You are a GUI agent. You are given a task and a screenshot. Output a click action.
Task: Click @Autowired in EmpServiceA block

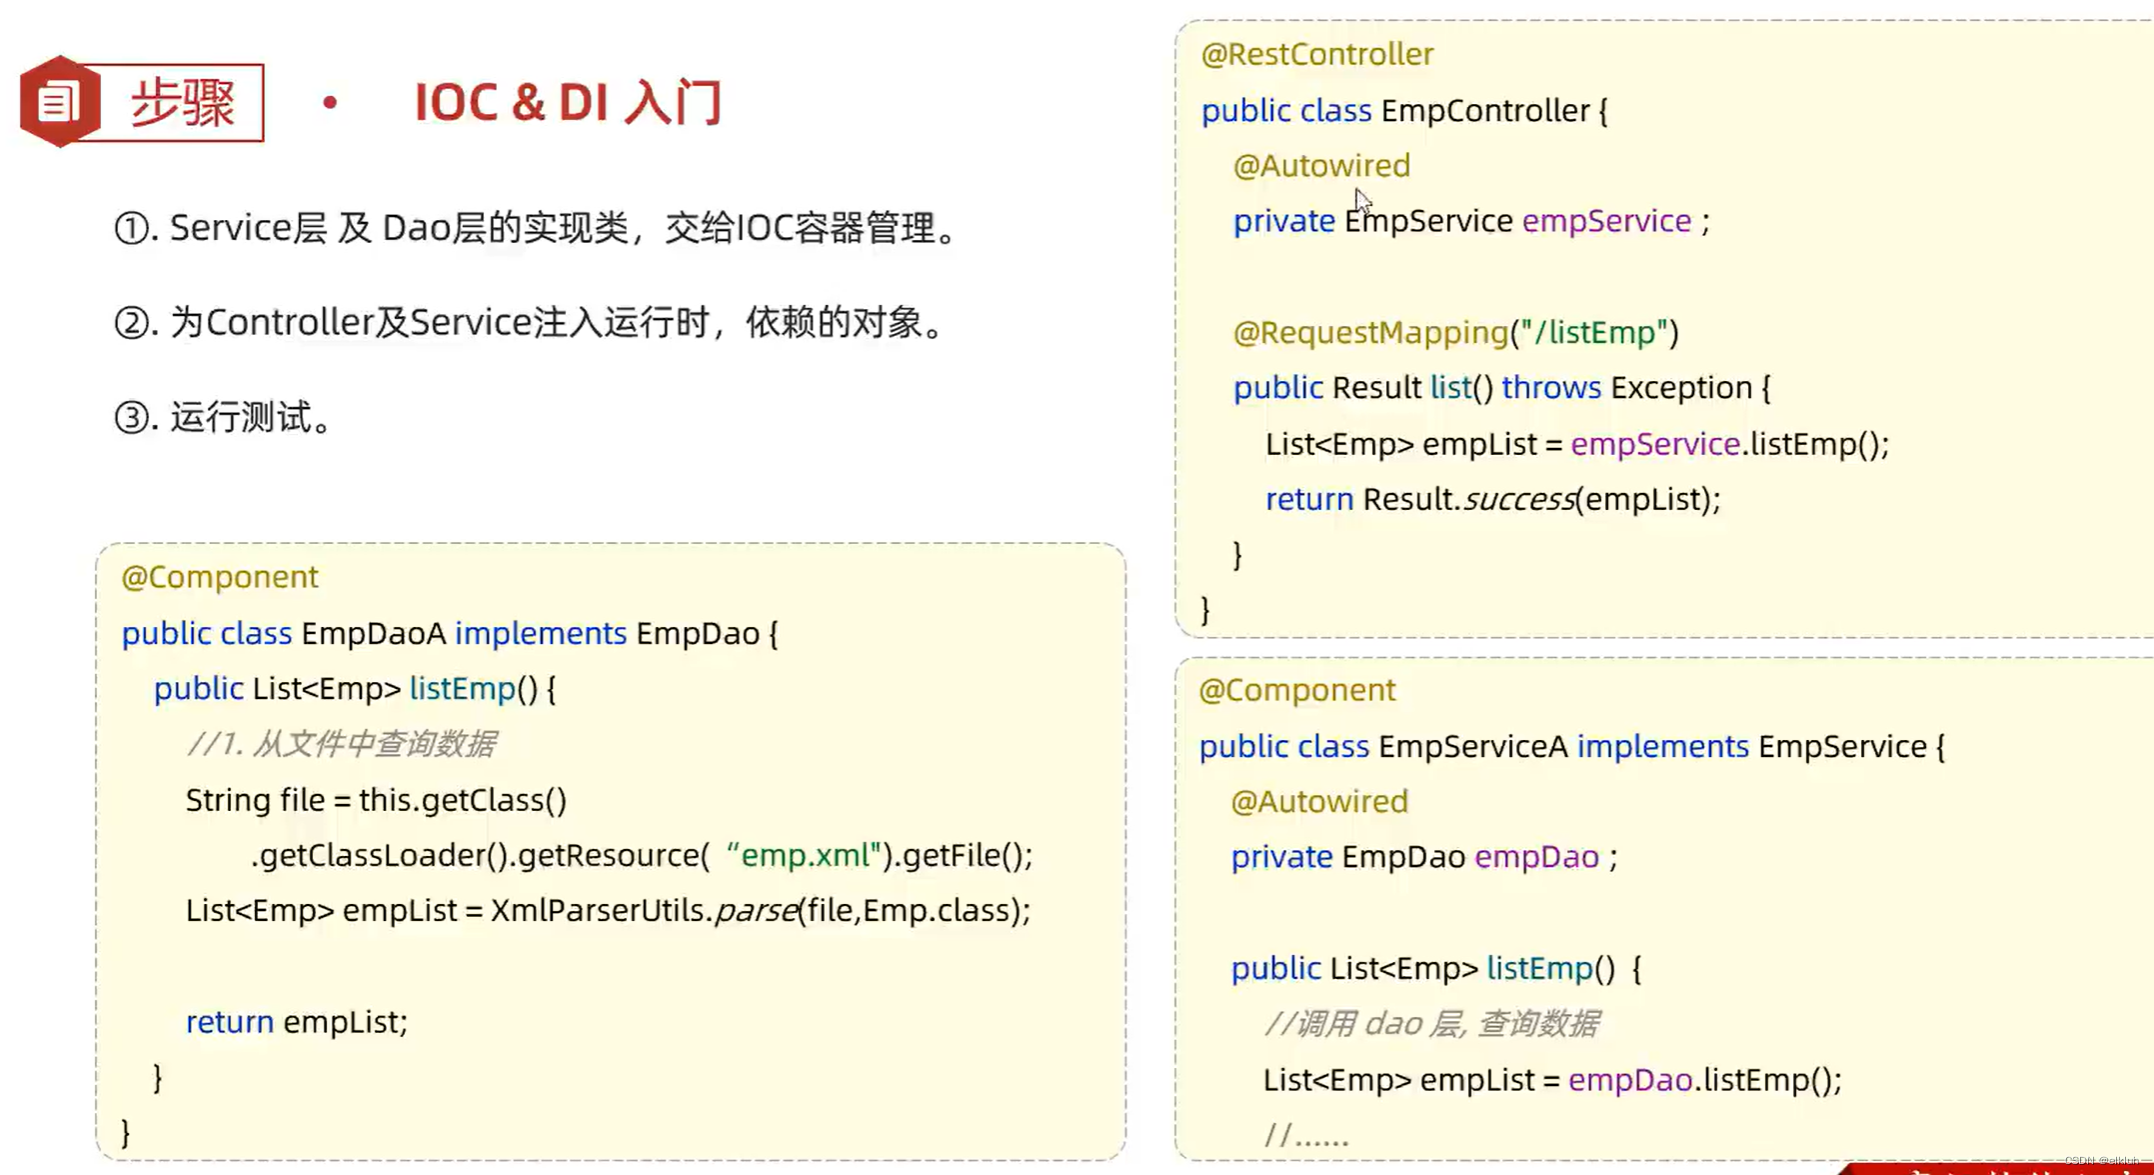1319,801
